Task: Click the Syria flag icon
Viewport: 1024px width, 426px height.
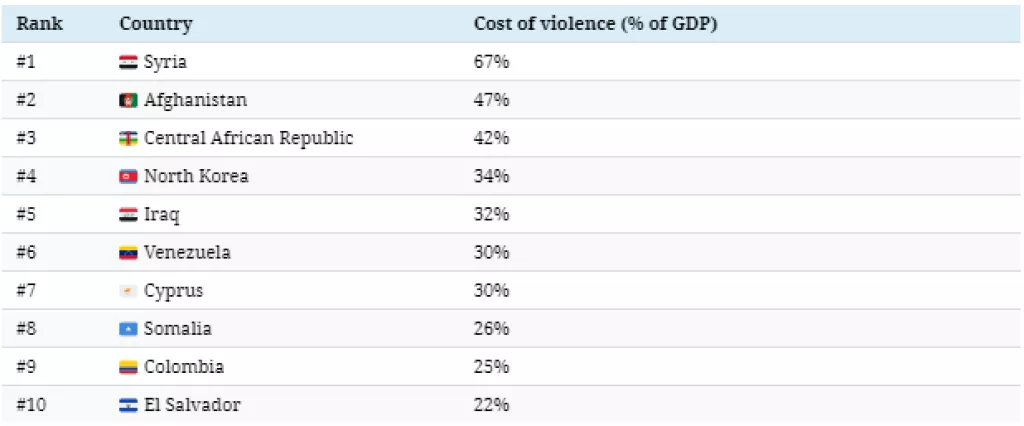Action: point(128,62)
